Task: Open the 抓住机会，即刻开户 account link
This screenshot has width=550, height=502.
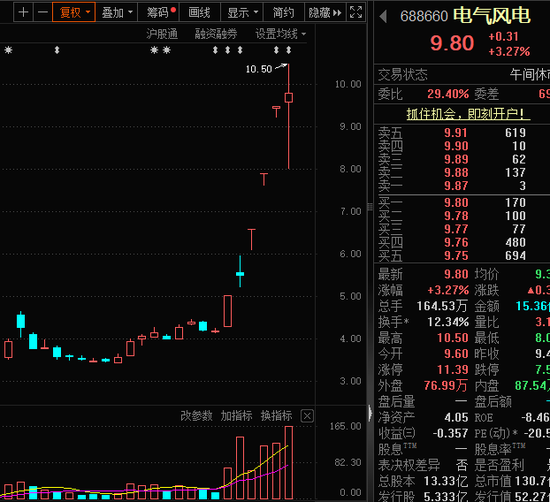Action: pos(468,114)
